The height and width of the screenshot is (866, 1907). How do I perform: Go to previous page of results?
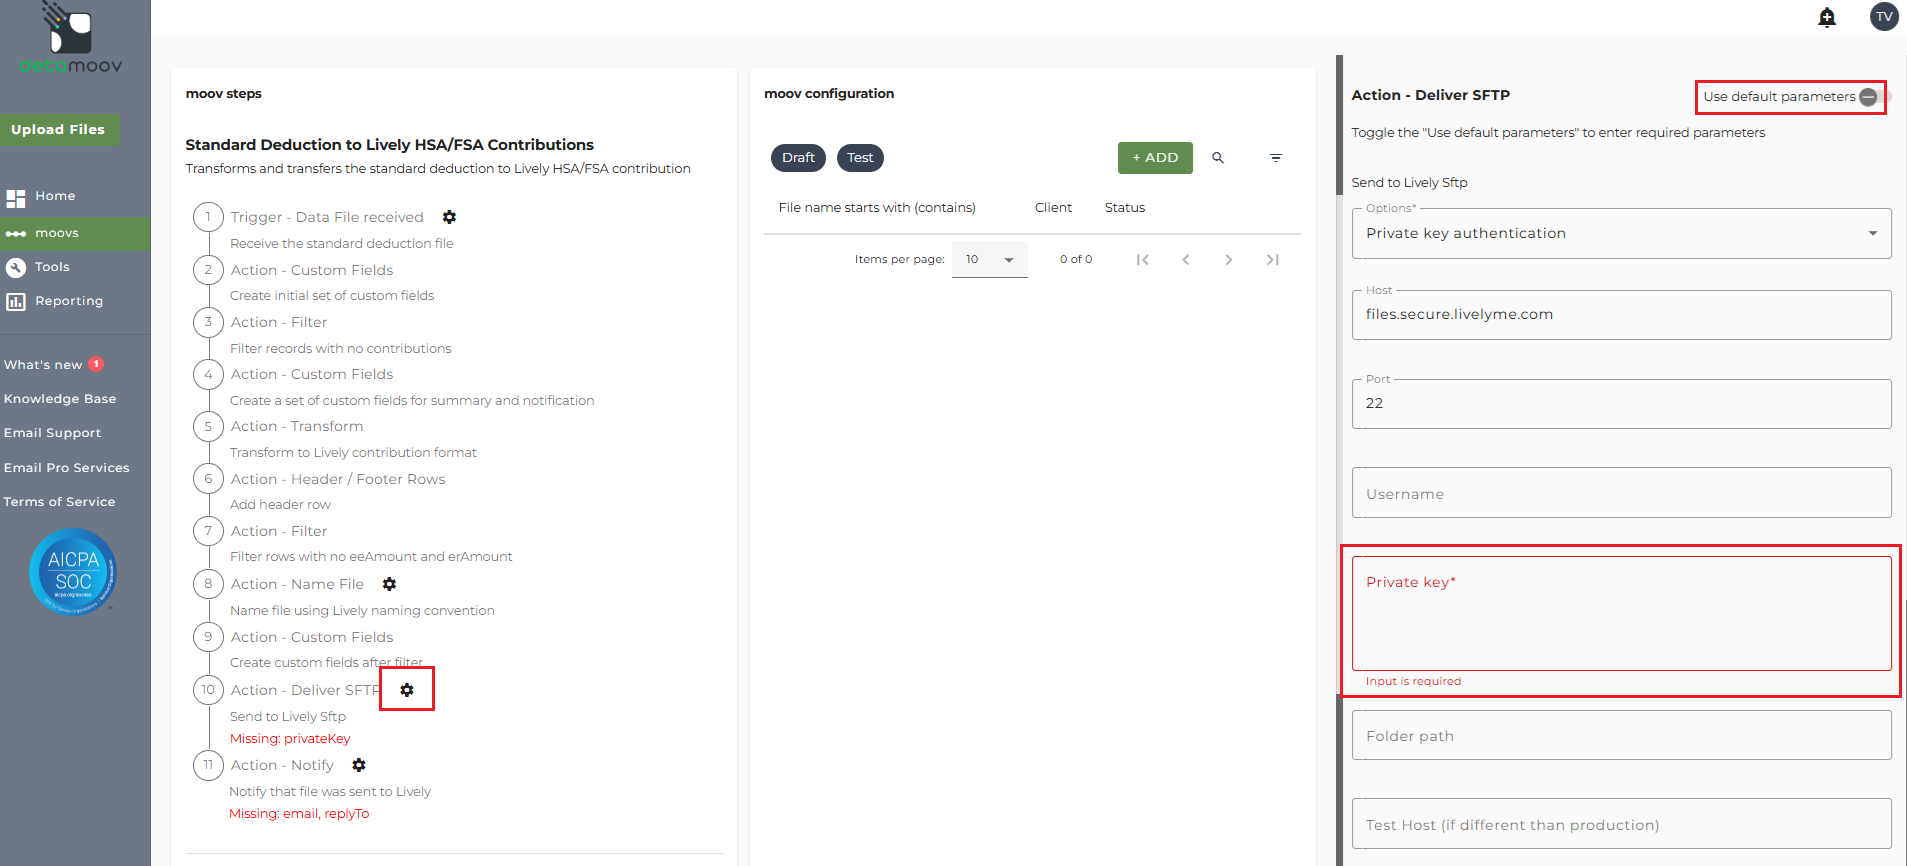click(x=1186, y=260)
